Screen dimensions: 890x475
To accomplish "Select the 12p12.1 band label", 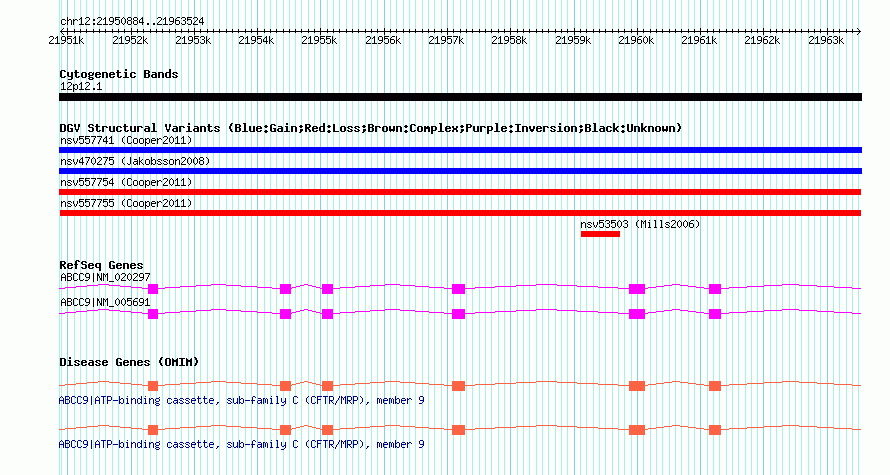I will [x=81, y=86].
